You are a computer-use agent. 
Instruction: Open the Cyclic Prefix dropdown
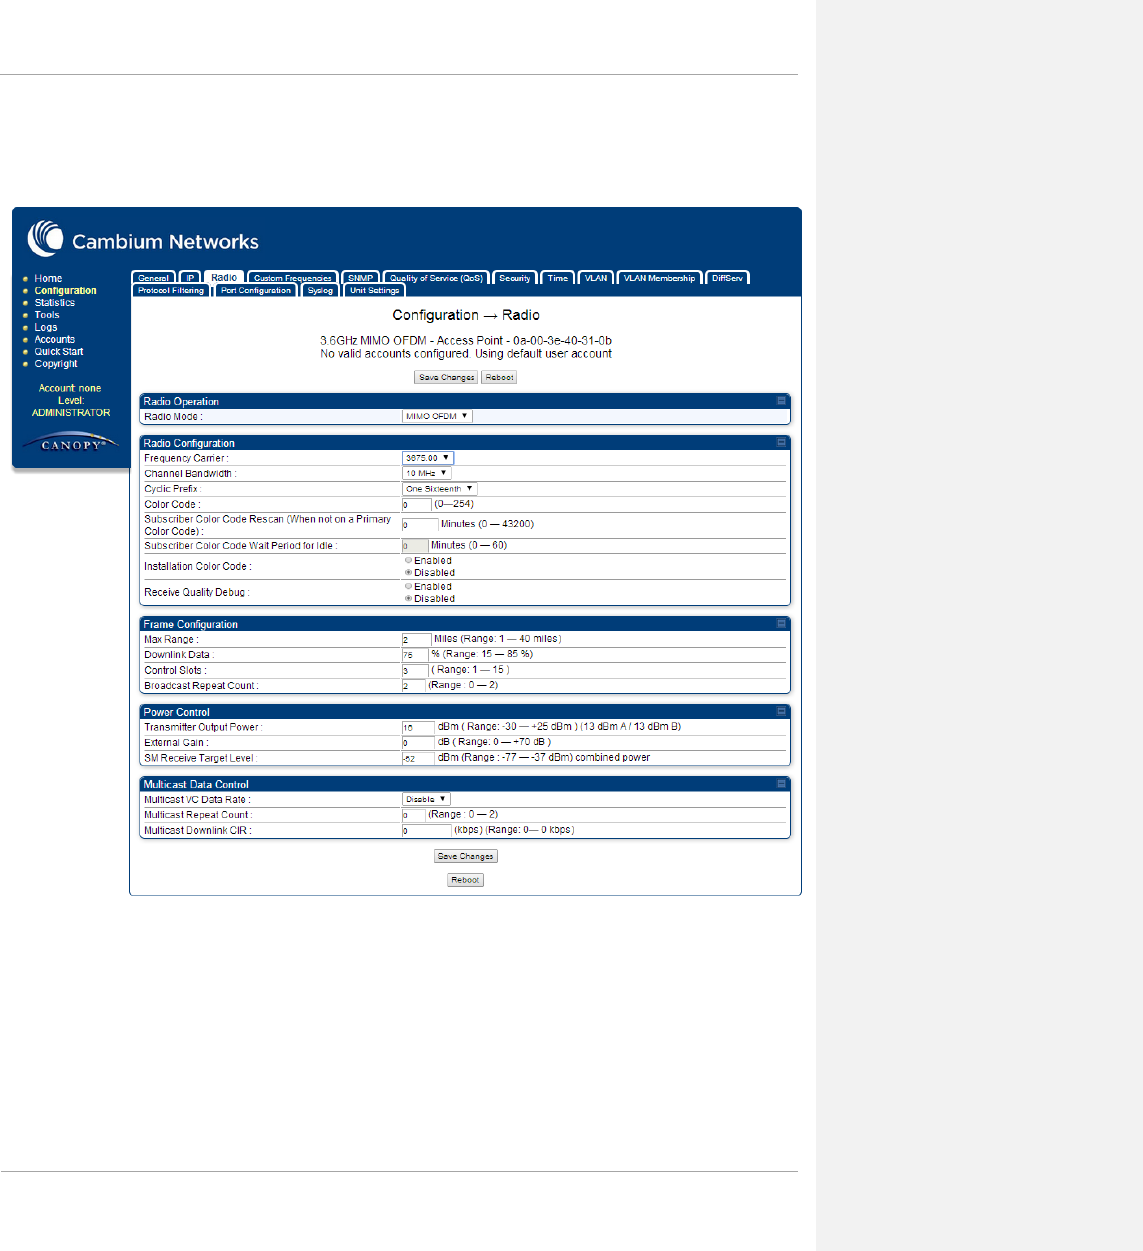pyautogui.click(x=440, y=489)
